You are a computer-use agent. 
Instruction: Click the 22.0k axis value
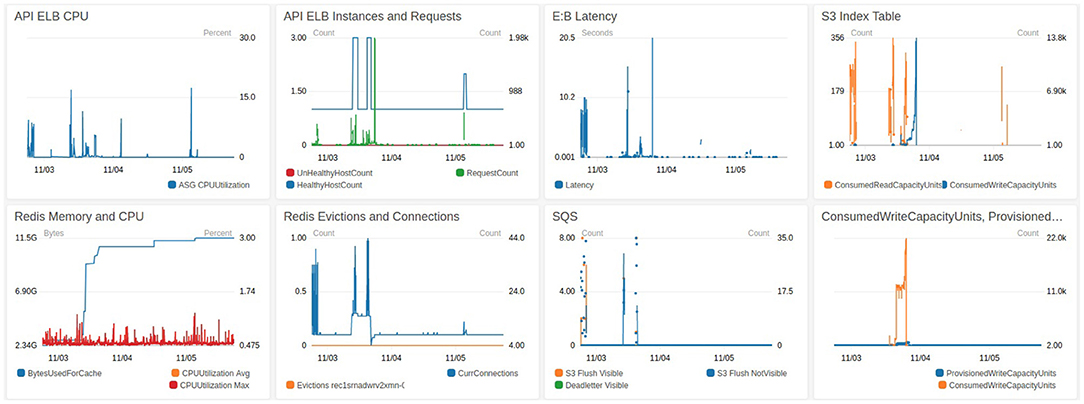tap(1058, 238)
